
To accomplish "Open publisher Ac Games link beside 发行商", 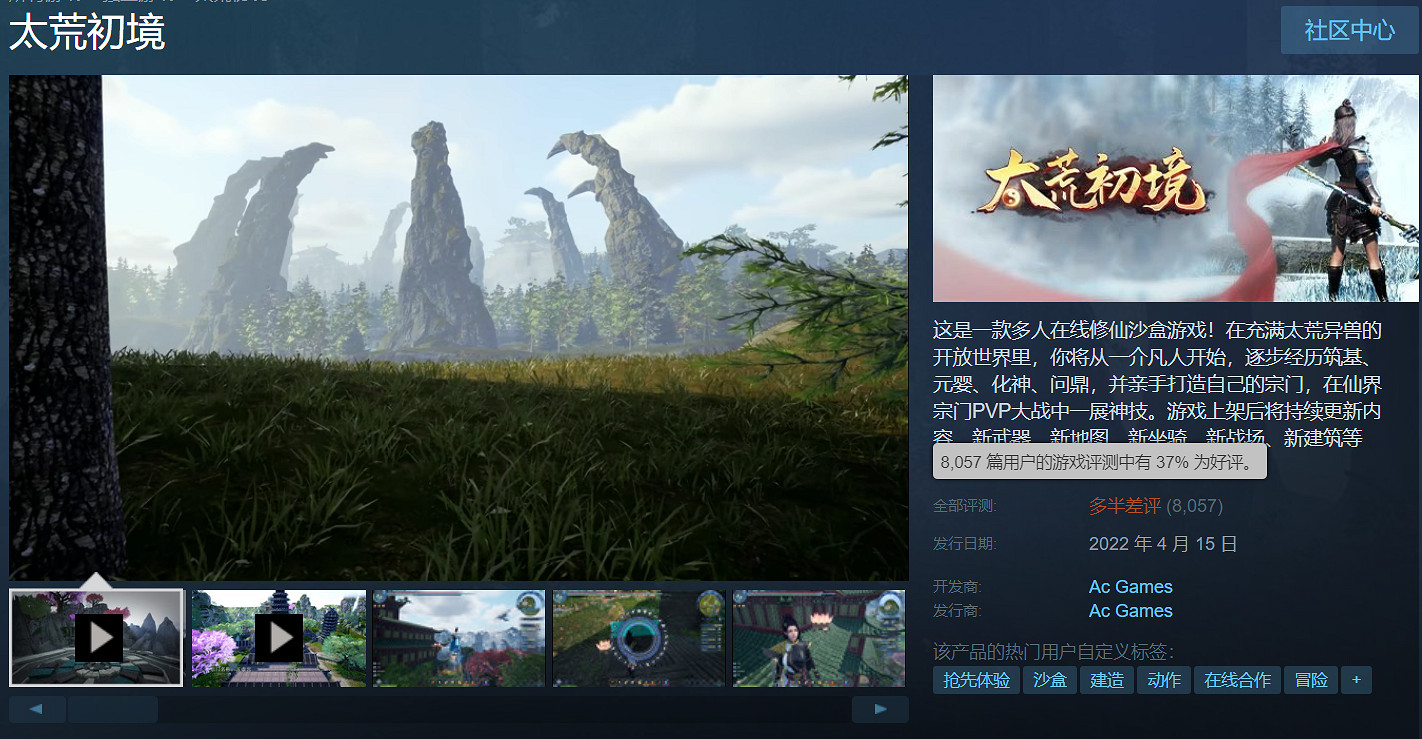I will tap(1130, 611).
